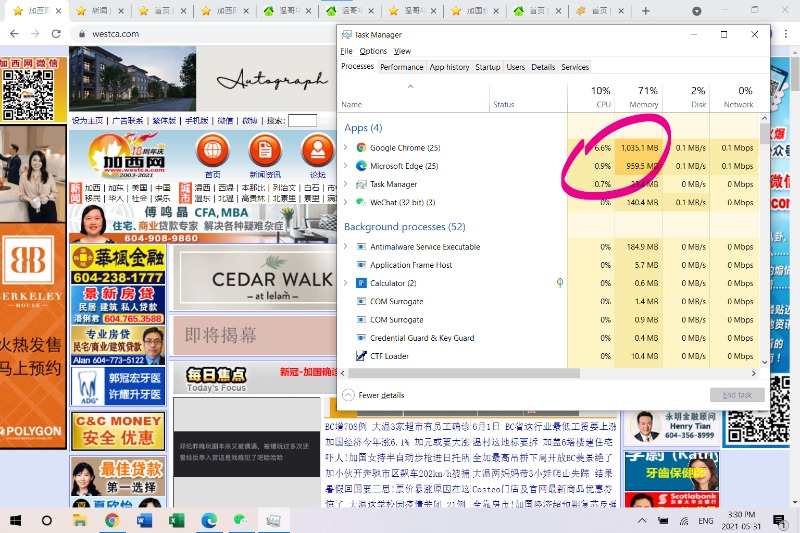Image resolution: width=800 pixels, height=533 pixels.
Task: Expand the Microsoft Edge process group
Action: [346, 166]
